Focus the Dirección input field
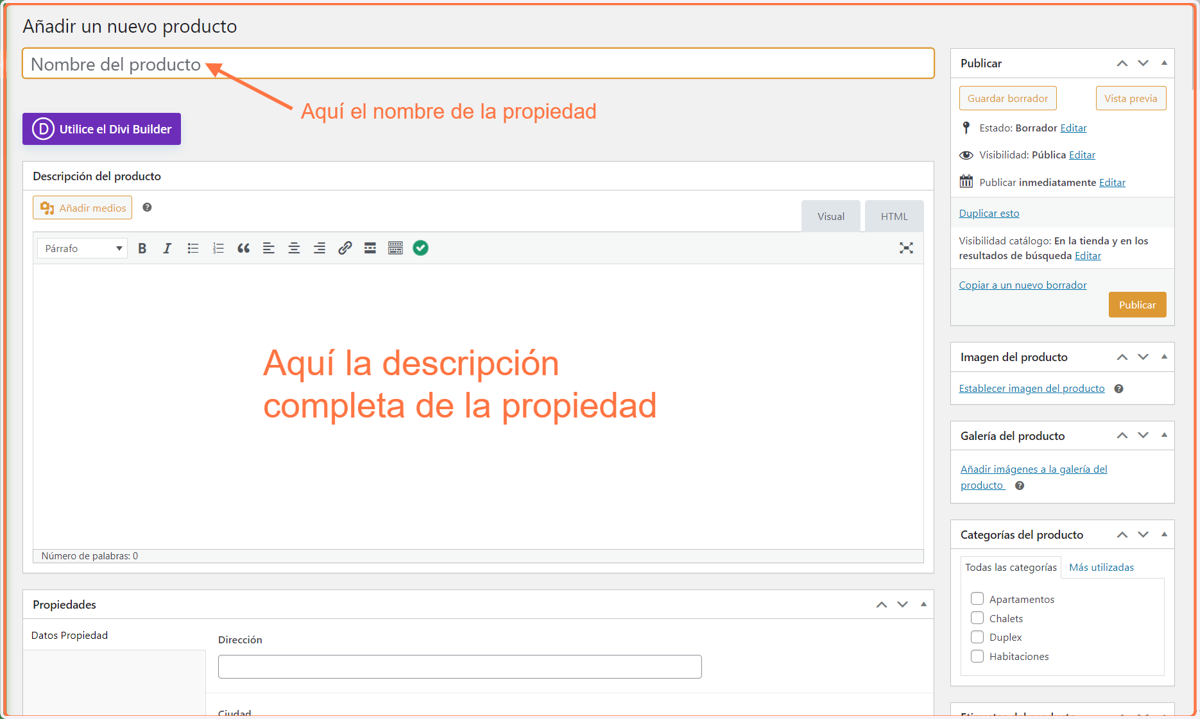Screen dimensions: 1200x719 tap(460, 666)
